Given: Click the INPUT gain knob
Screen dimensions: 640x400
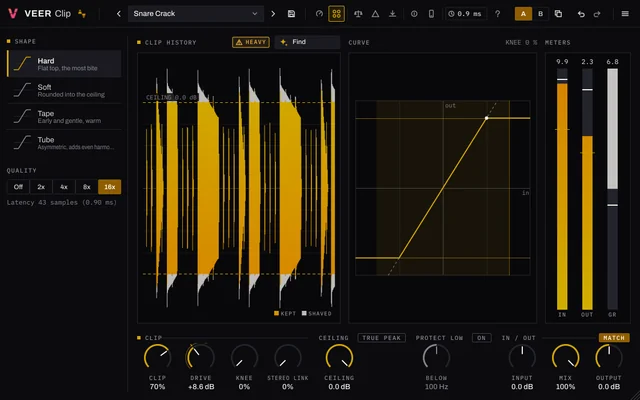Looking at the screenshot, I should point(522,358).
